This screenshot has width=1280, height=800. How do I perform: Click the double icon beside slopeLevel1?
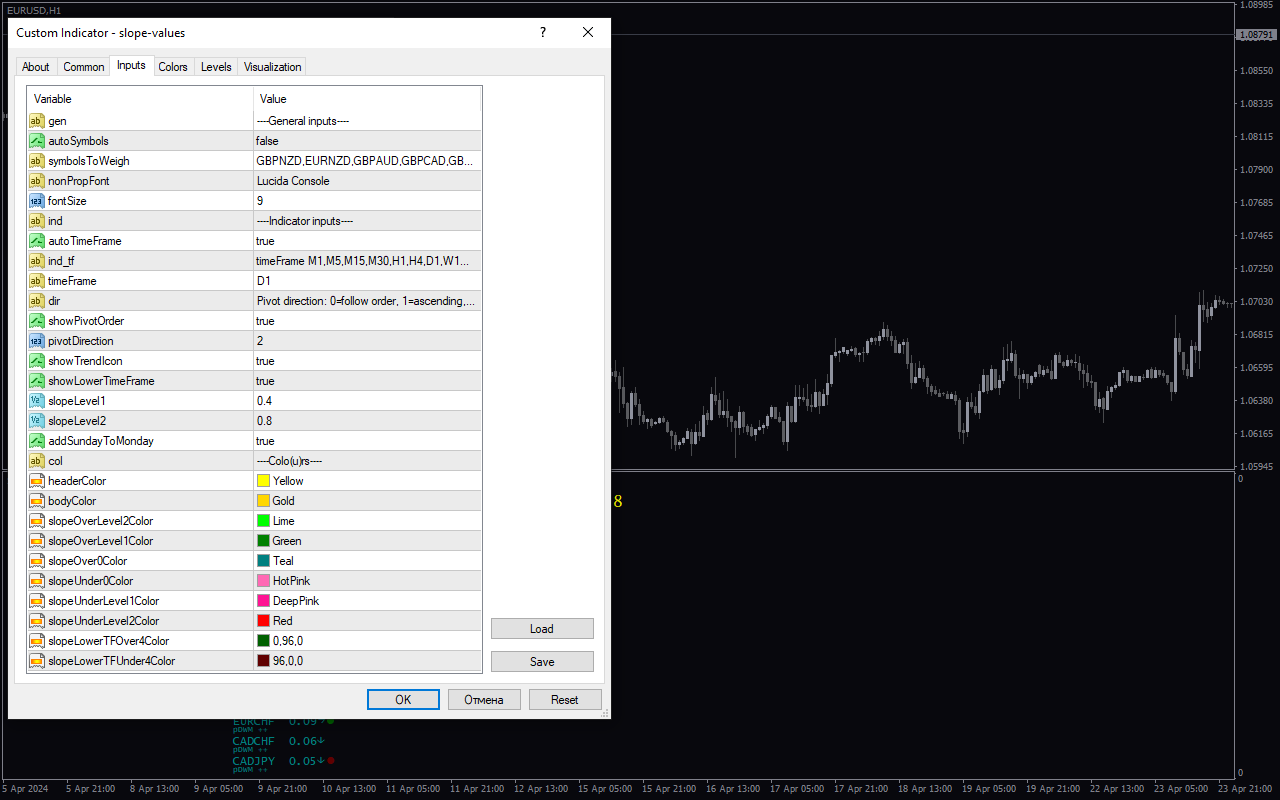(36, 401)
